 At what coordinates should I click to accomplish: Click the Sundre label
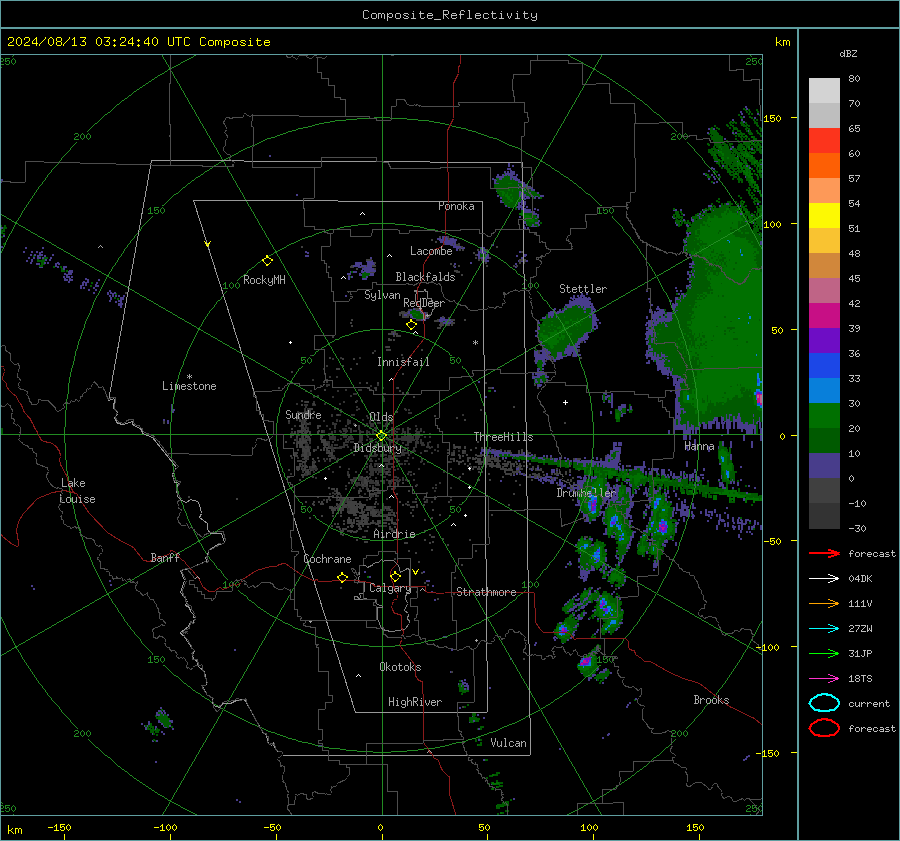click(303, 414)
